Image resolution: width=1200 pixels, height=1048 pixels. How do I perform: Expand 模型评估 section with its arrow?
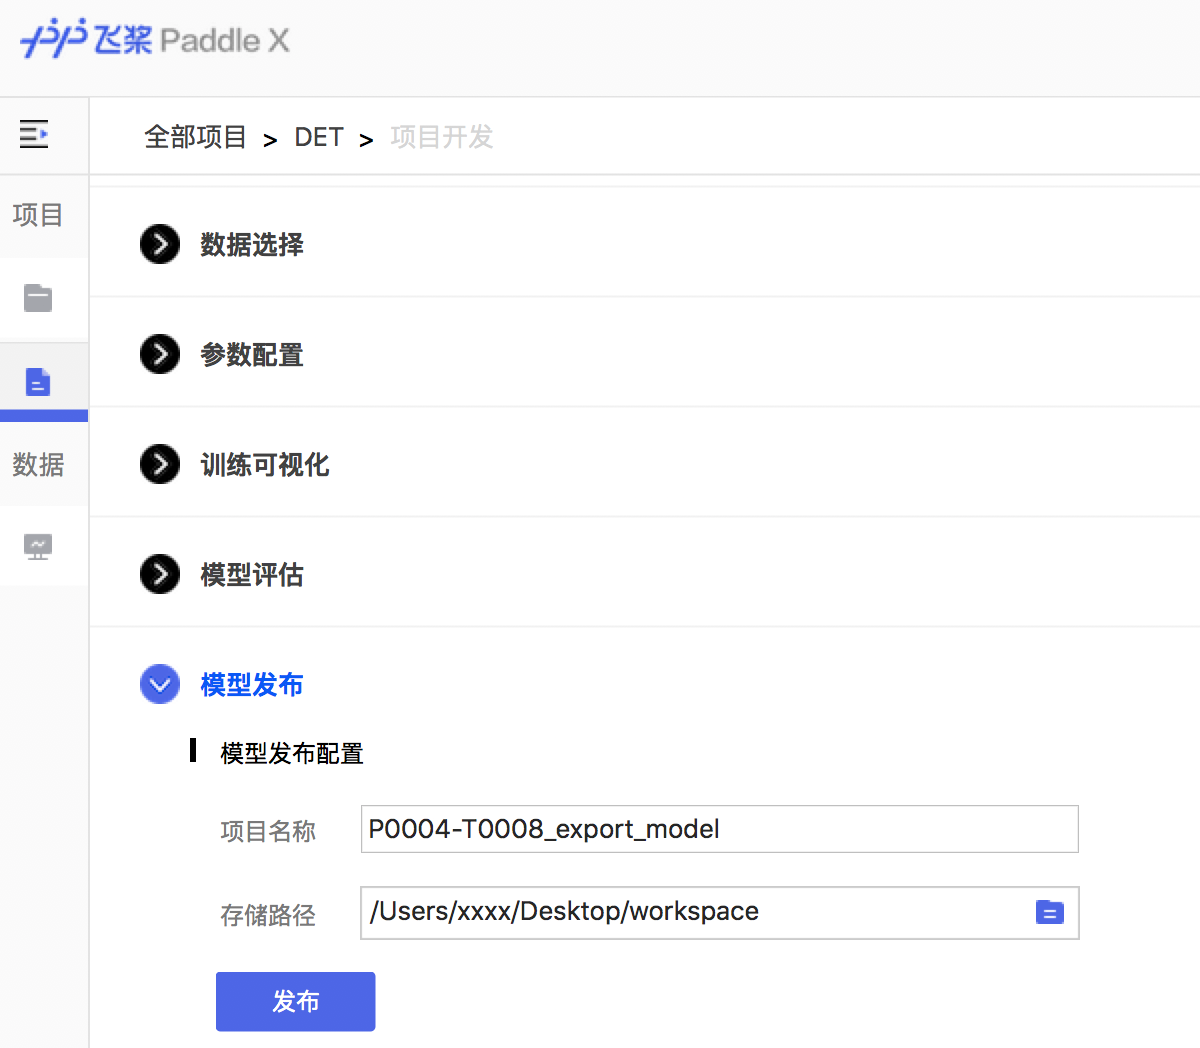coord(160,574)
